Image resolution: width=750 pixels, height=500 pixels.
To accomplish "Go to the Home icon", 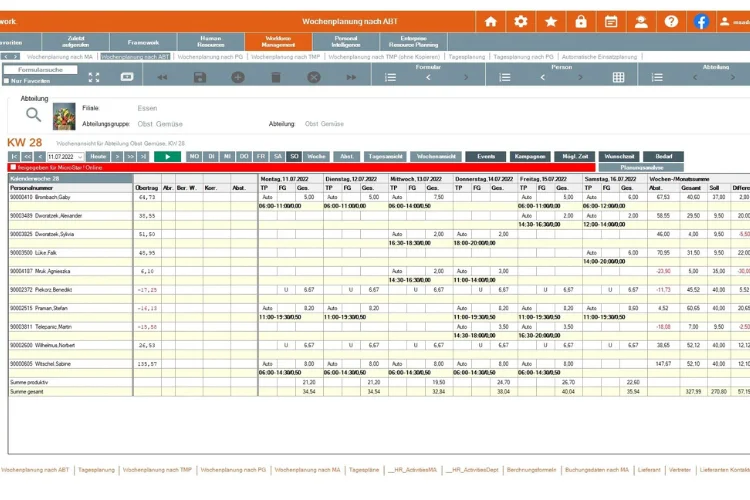I will pos(490,22).
